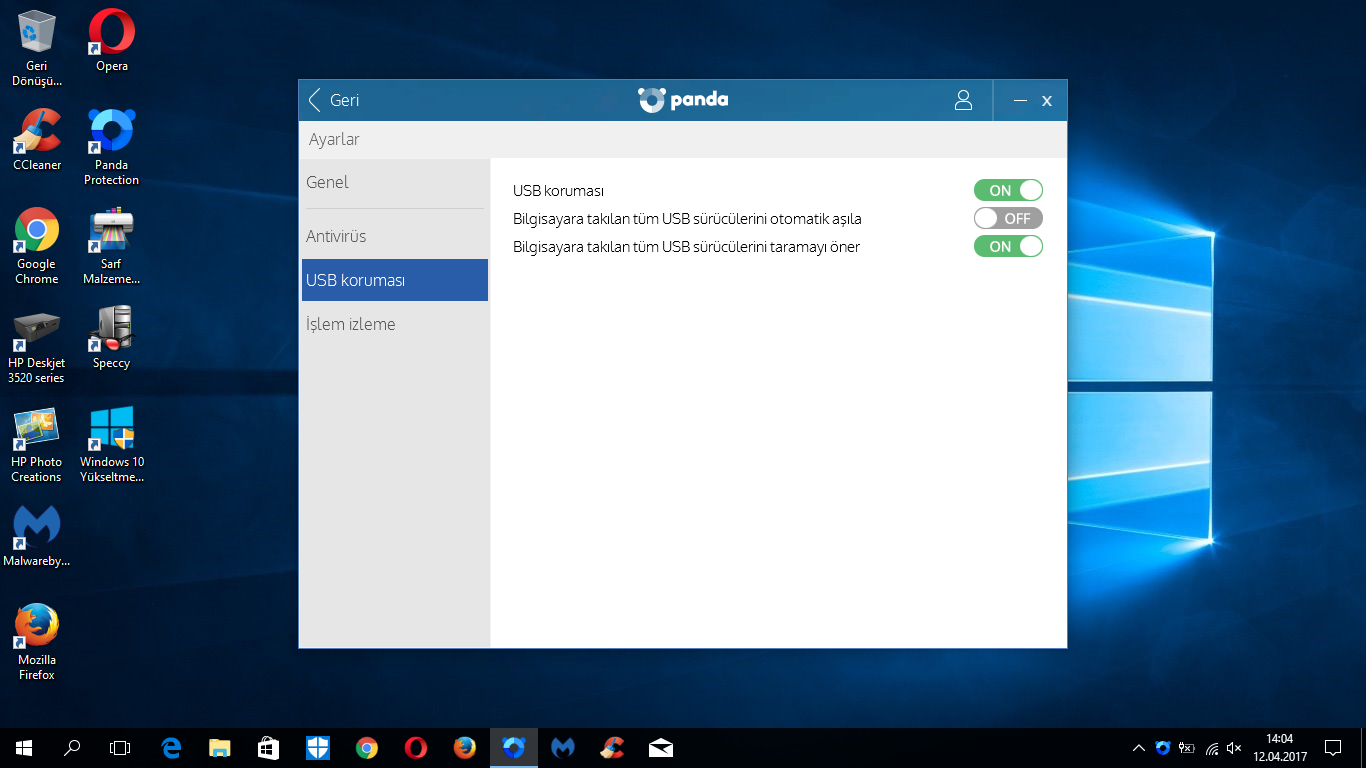1366x768 pixels.
Task: Open the Mozilla Firefox desktop shortcut
Action: [x=37, y=642]
